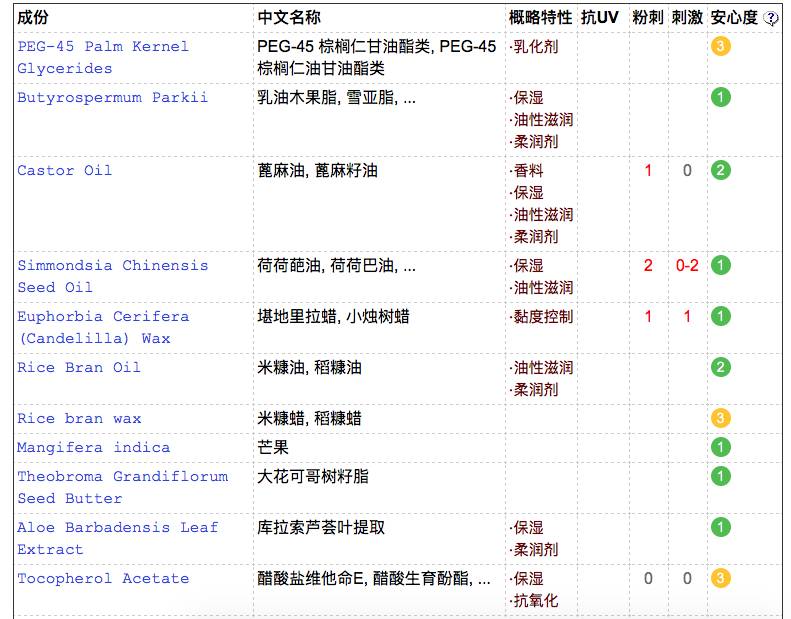Click Chinese name 堪地里拉蜡, 小烛树蜡

coord(333,317)
